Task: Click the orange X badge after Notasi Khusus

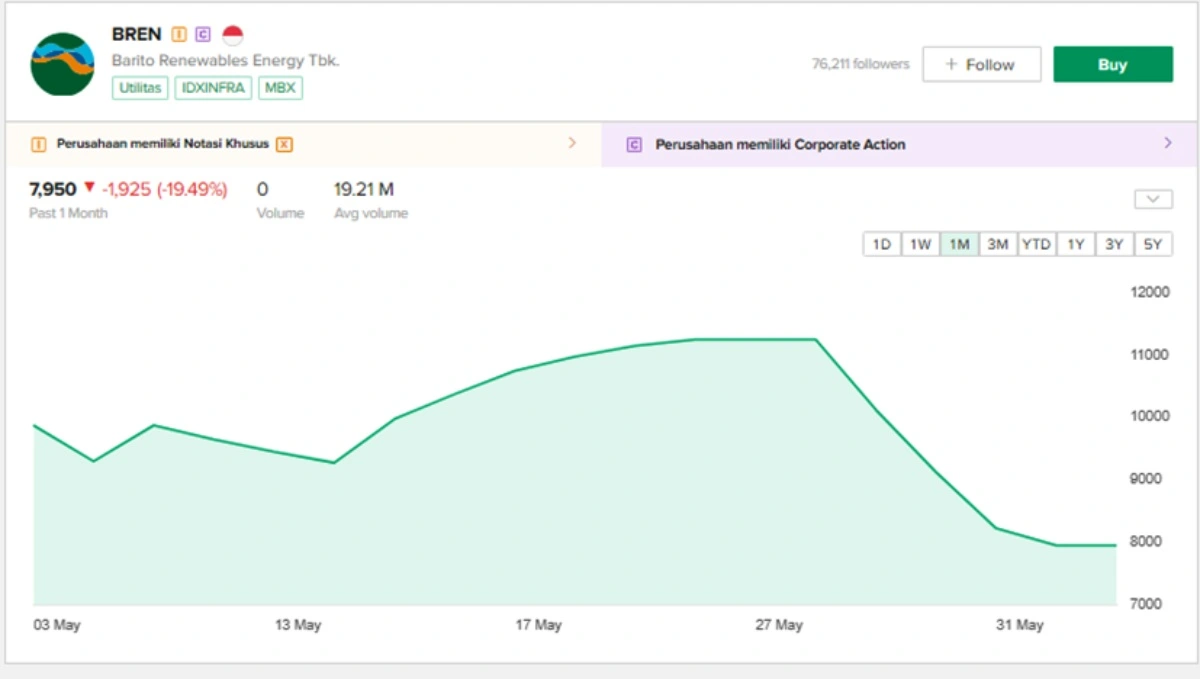Action: click(284, 144)
